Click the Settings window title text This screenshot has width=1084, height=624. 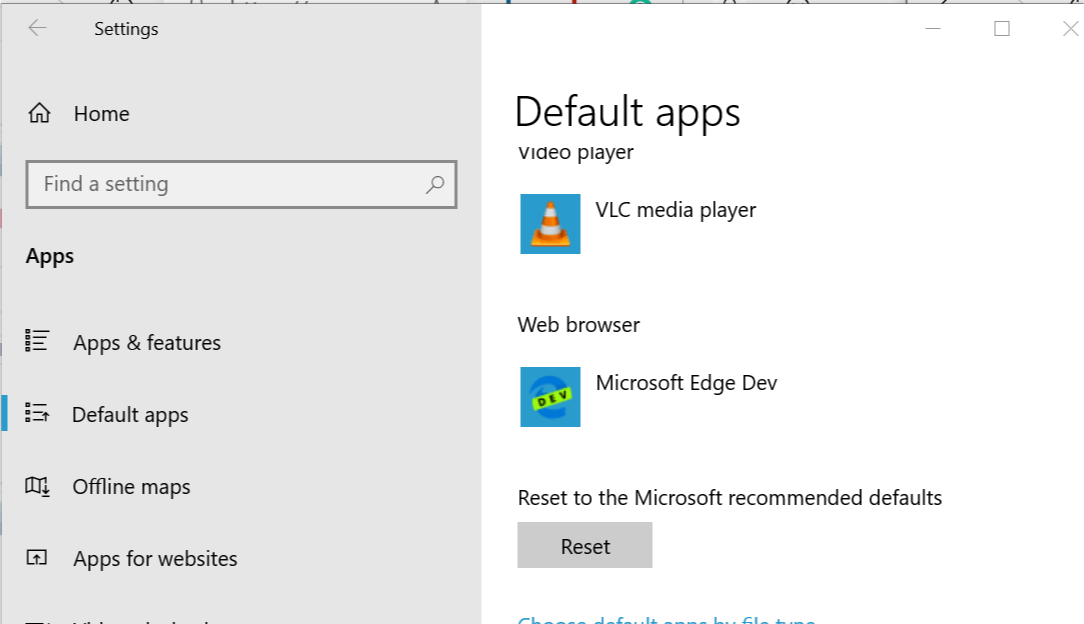tap(127, 29)
